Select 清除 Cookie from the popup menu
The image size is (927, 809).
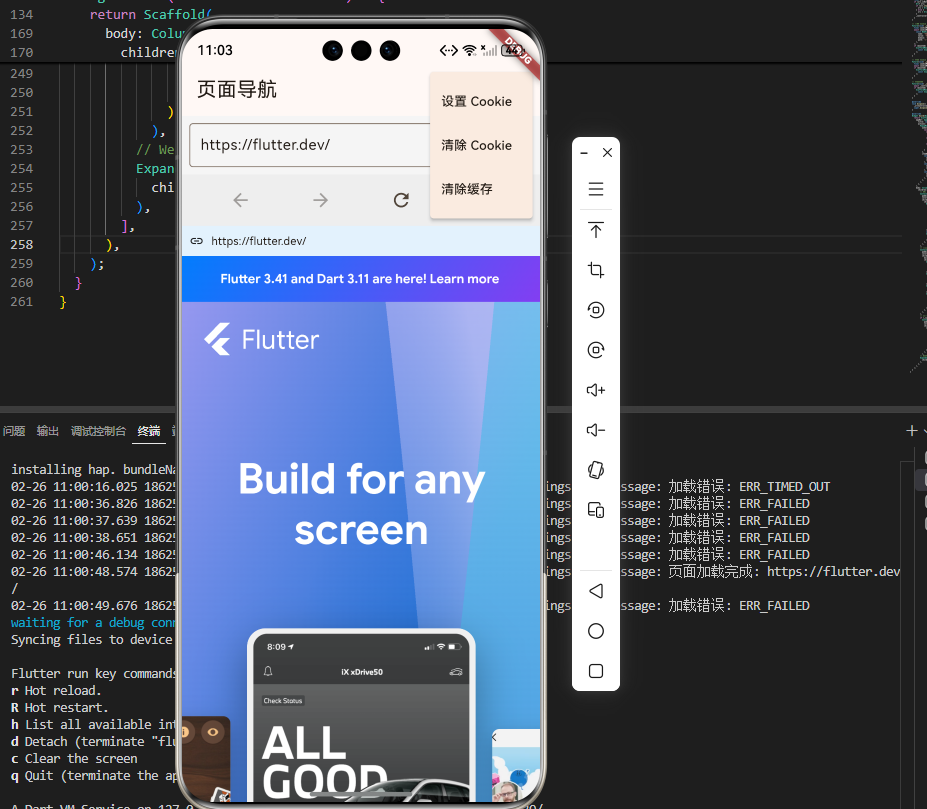(x=481, y=145)
